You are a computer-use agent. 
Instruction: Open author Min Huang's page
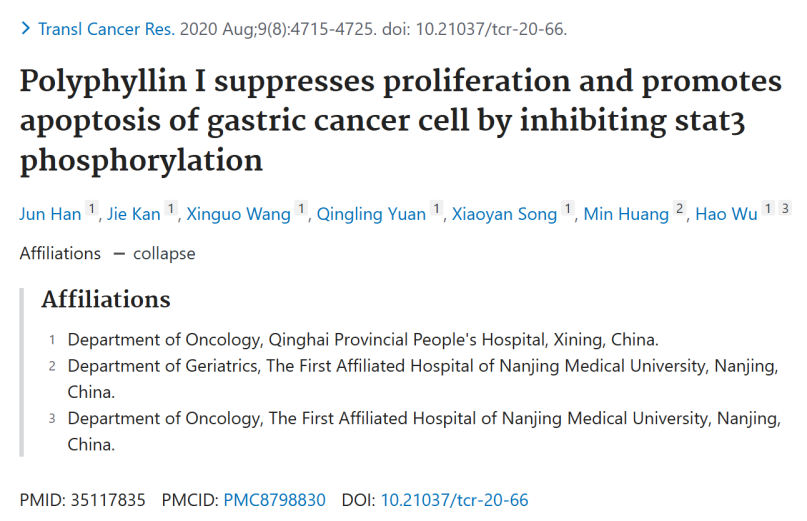626,214
